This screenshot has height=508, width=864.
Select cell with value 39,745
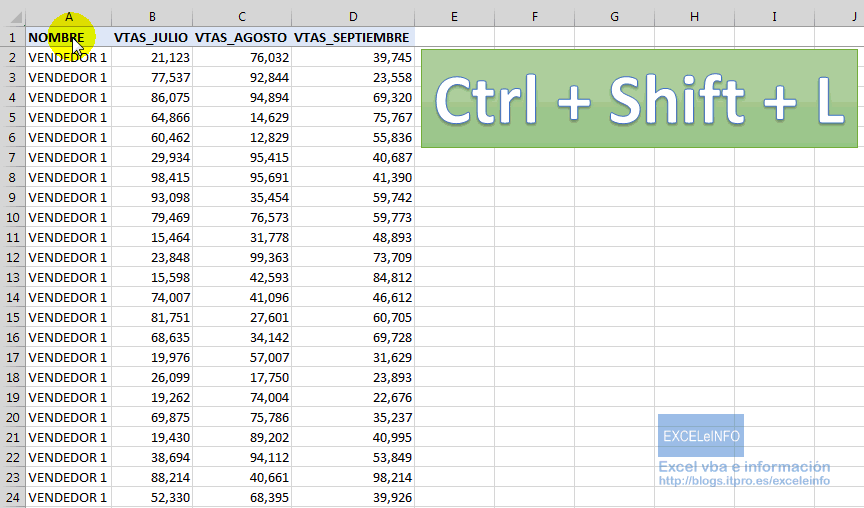[x=353, y=57]
